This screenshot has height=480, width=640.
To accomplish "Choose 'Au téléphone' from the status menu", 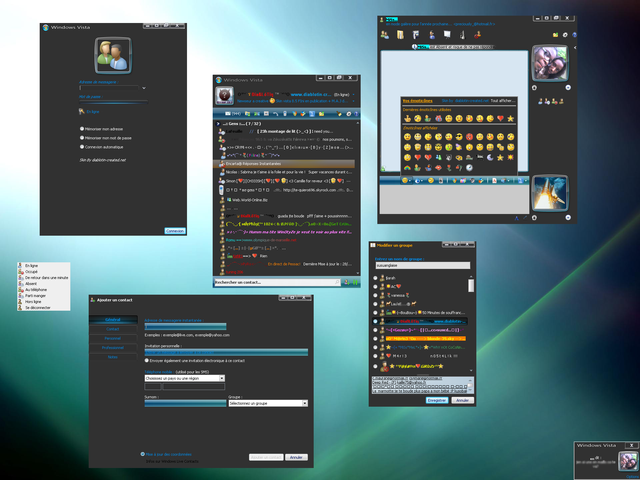I will pyautogui.click(x=36, y=289).
